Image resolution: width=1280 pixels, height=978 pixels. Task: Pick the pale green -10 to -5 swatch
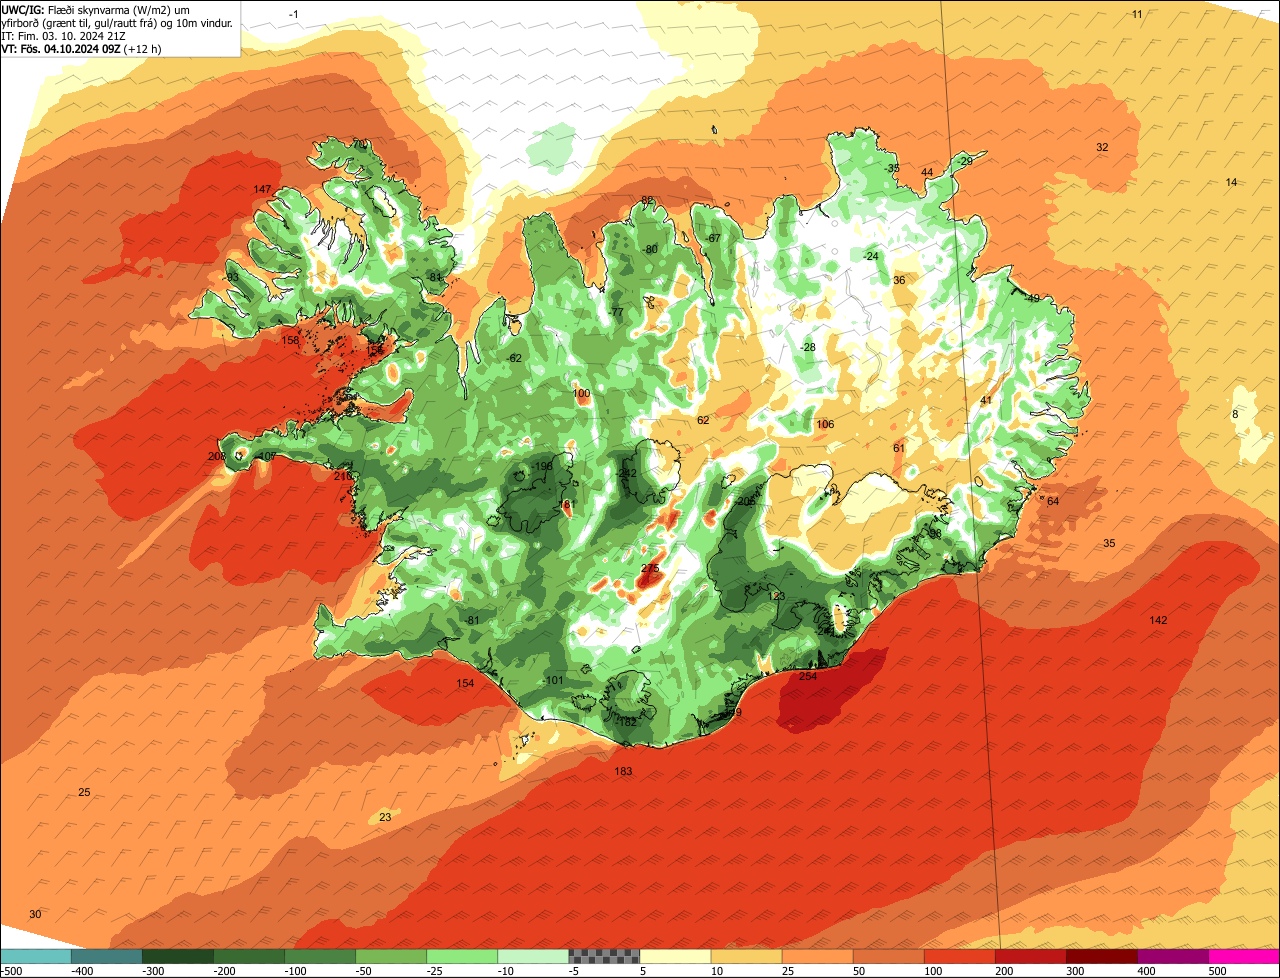(533, 956)
